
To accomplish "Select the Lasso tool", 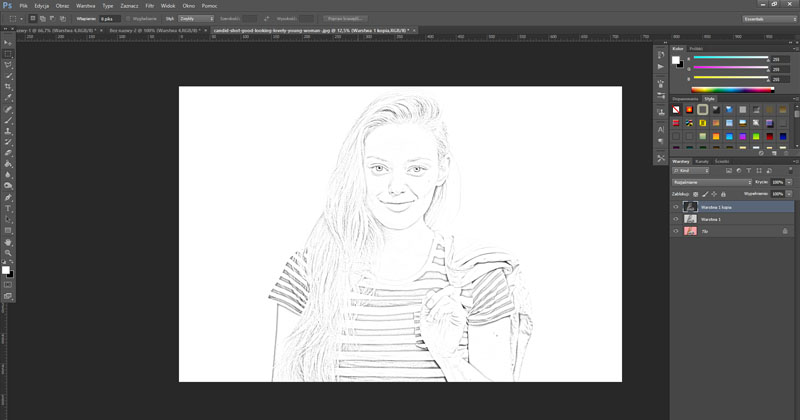I will (x=9, y=64).
